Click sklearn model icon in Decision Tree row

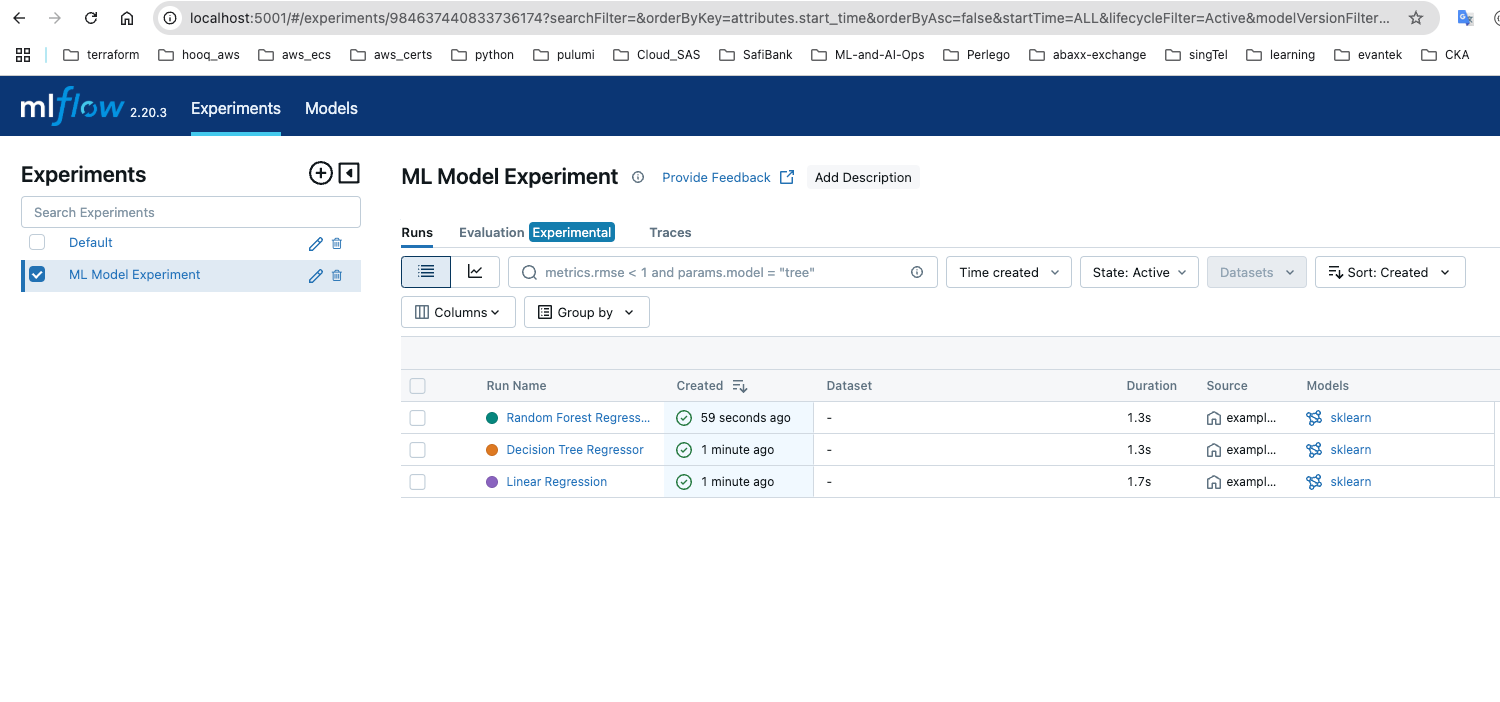pyautogui.click(x=1314, y=450)
